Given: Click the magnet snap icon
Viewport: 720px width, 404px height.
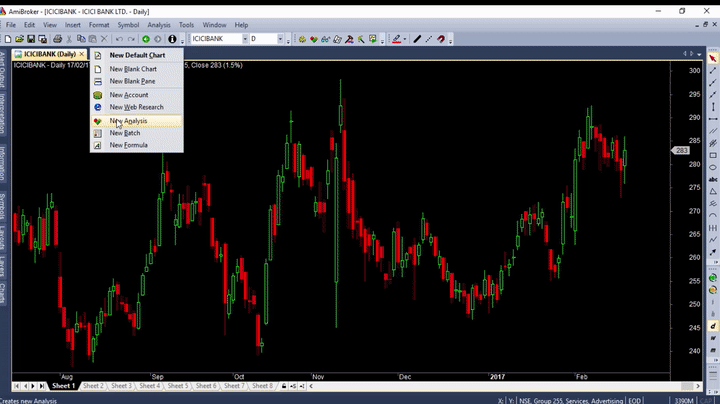Looking at the screenshot, I should [441, 39].
